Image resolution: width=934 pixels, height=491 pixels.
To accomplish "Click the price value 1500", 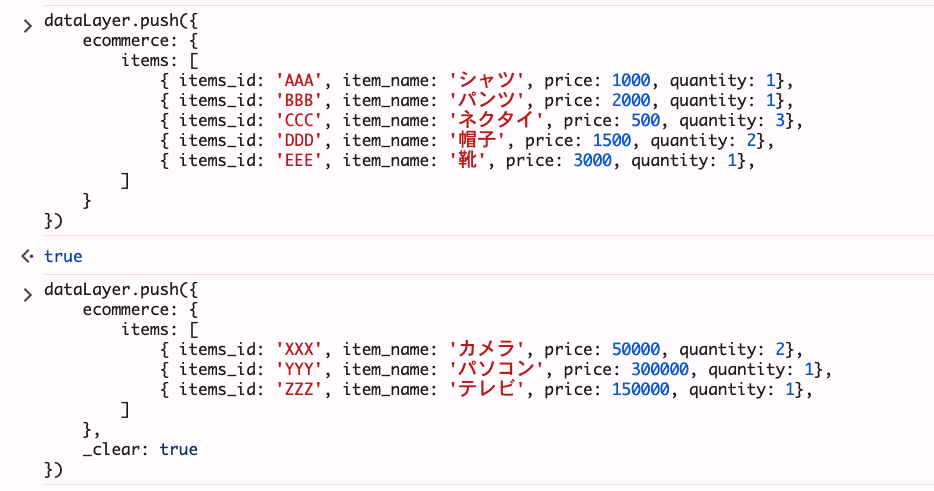I will point(612,141).
